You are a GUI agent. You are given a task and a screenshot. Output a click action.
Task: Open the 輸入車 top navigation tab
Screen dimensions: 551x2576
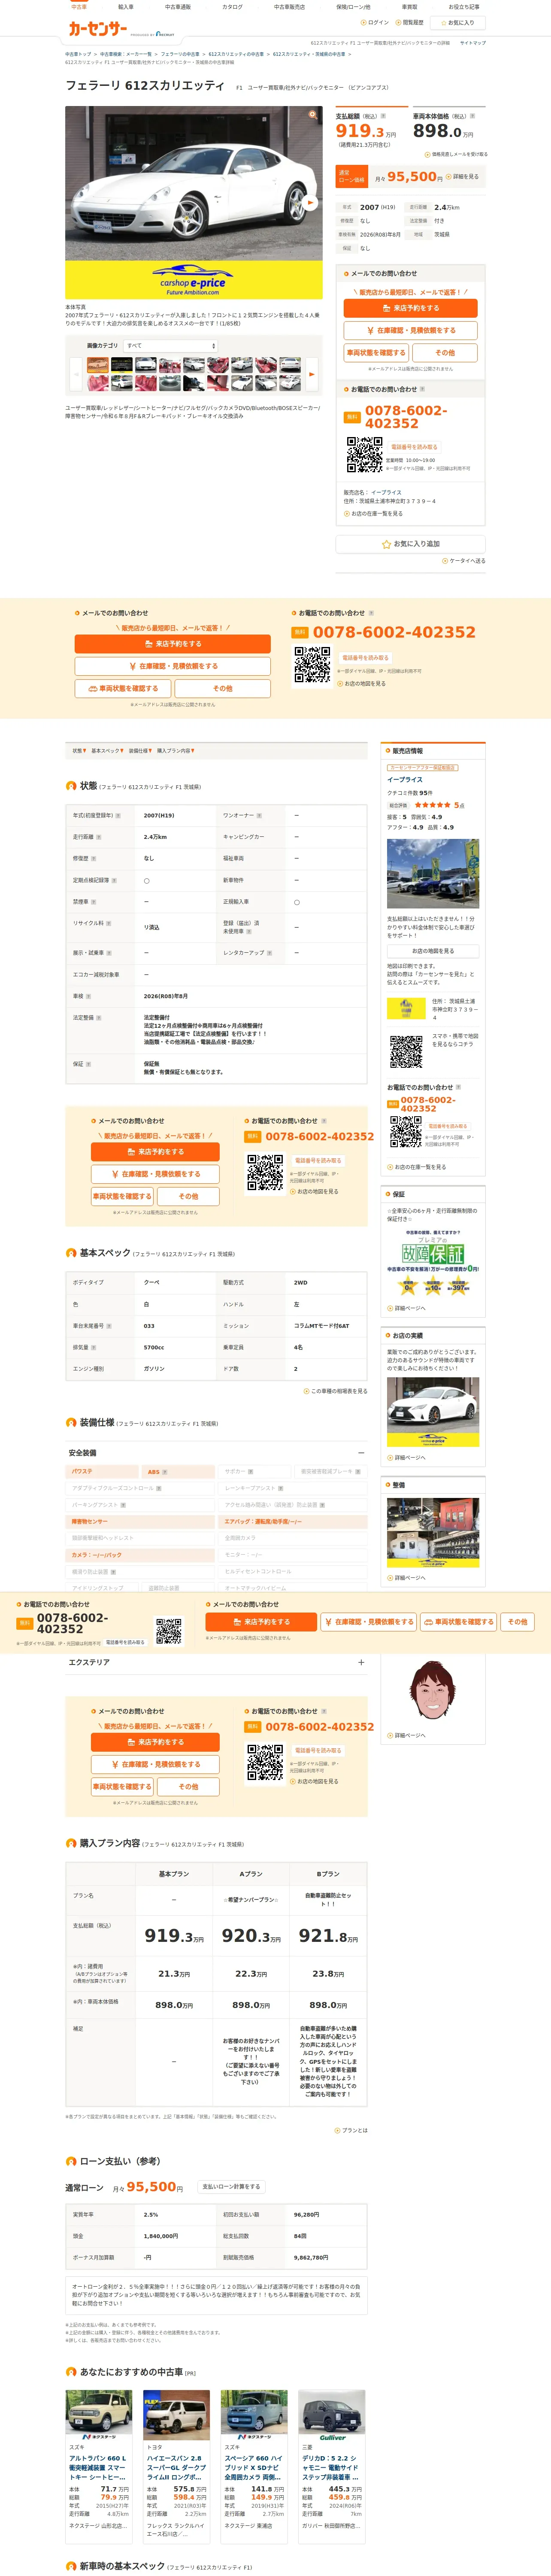tap(126, 7)
